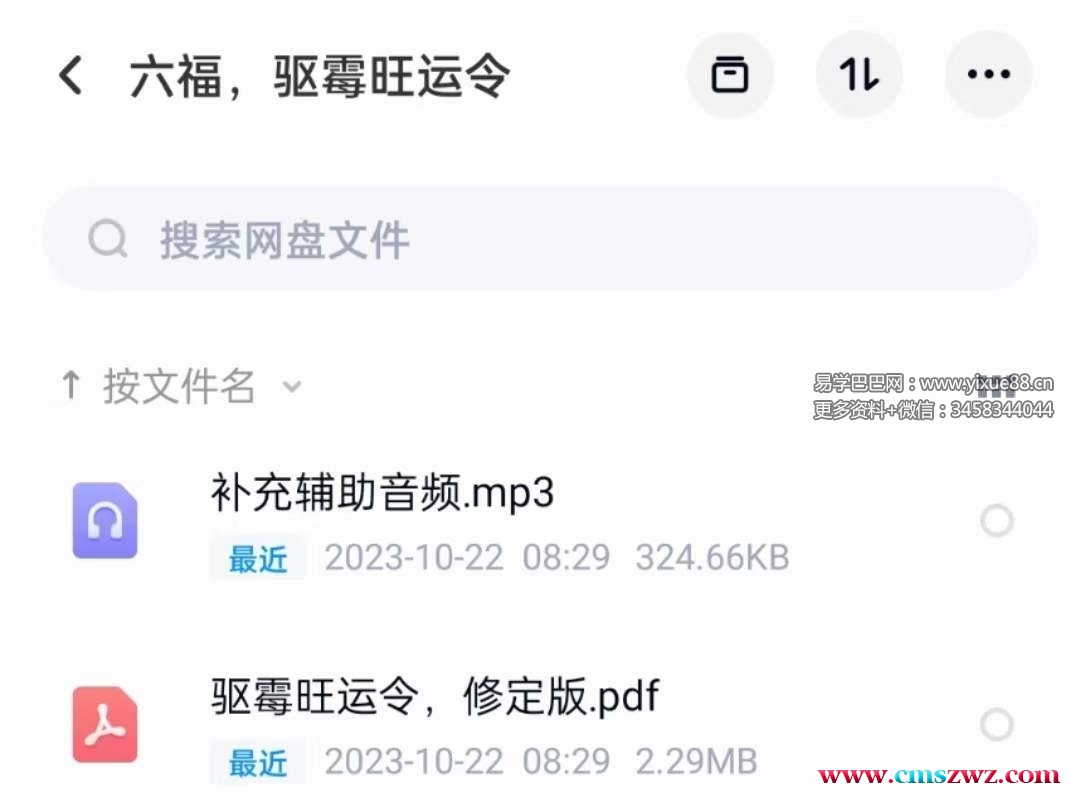Click the purple headphone mp3 file icon
This screenshot has height=793, width=1069.
[105, 520]
